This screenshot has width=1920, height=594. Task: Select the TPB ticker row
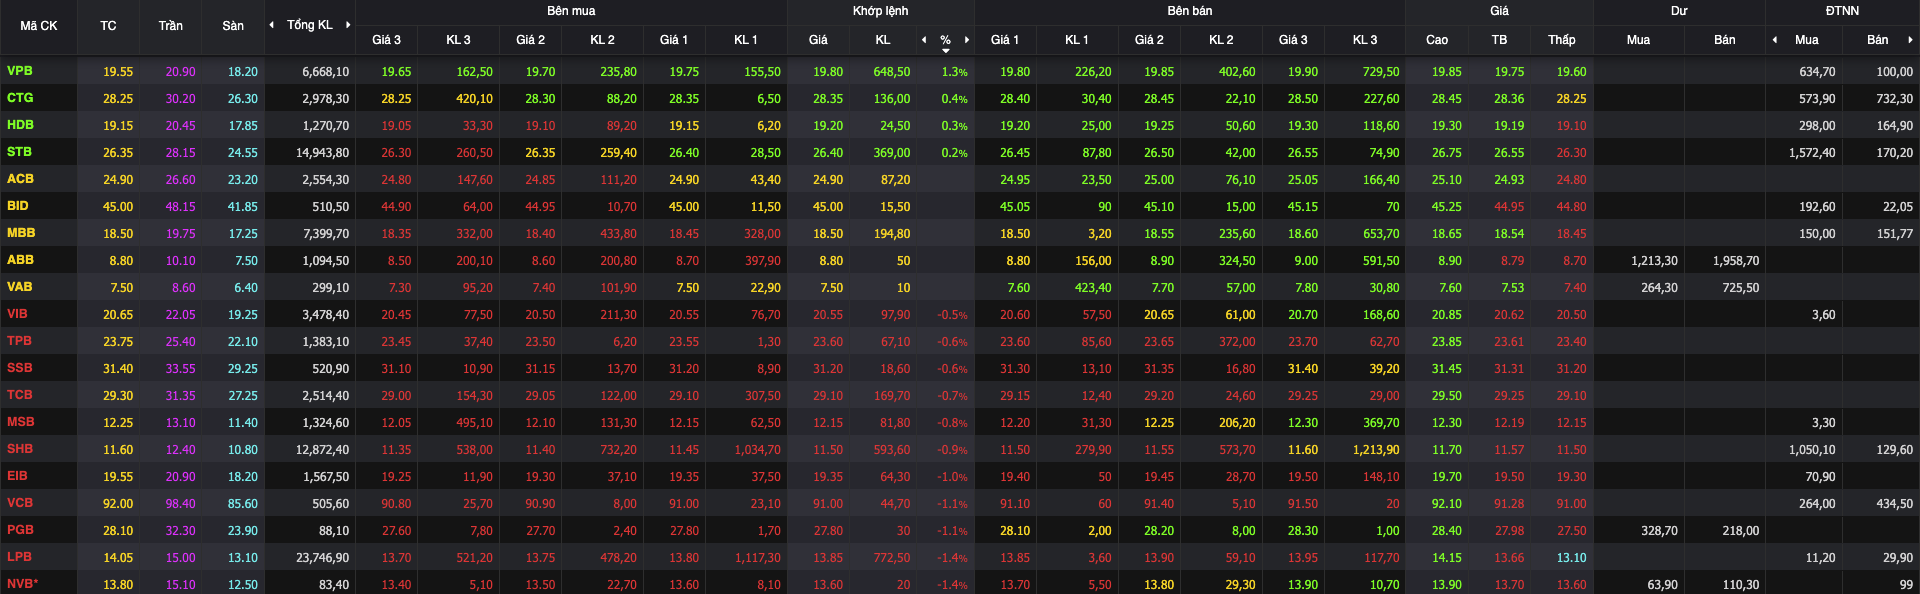(960, 341)
